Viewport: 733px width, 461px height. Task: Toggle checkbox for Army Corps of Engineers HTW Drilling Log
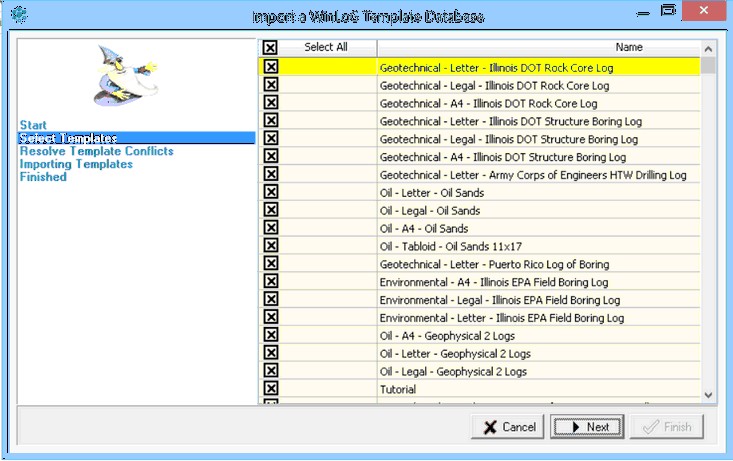point(270,175)
